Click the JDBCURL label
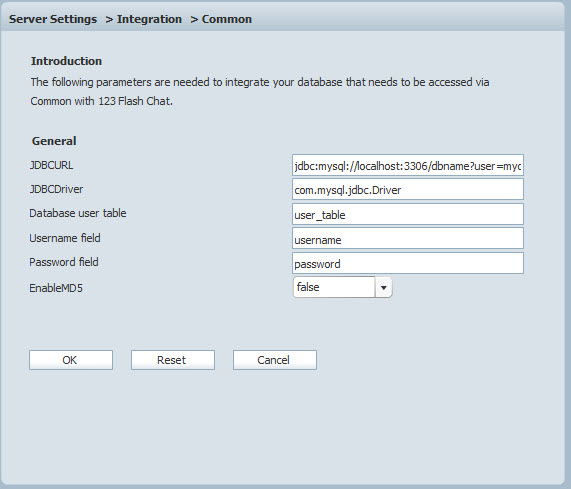Screen dimensions: 571x489 click(51, 165)
